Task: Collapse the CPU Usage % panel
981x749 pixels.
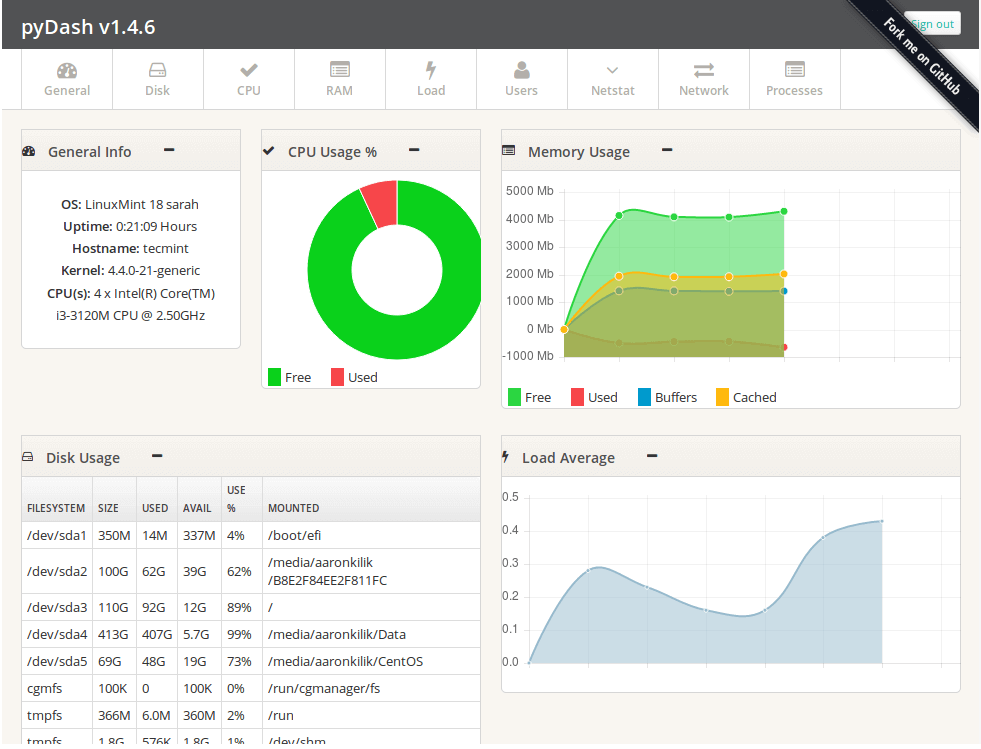Action: coord(414,150)
